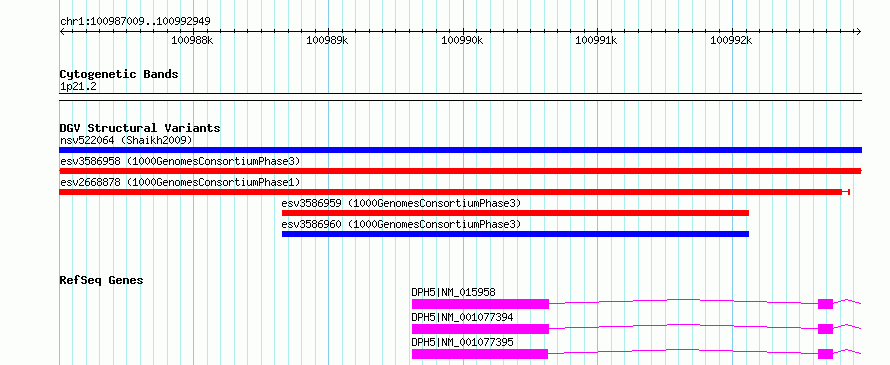The height and width of the screenshot is (365, 890).
Task: Select the 1p21.2 band label
Action: (79, 87)
